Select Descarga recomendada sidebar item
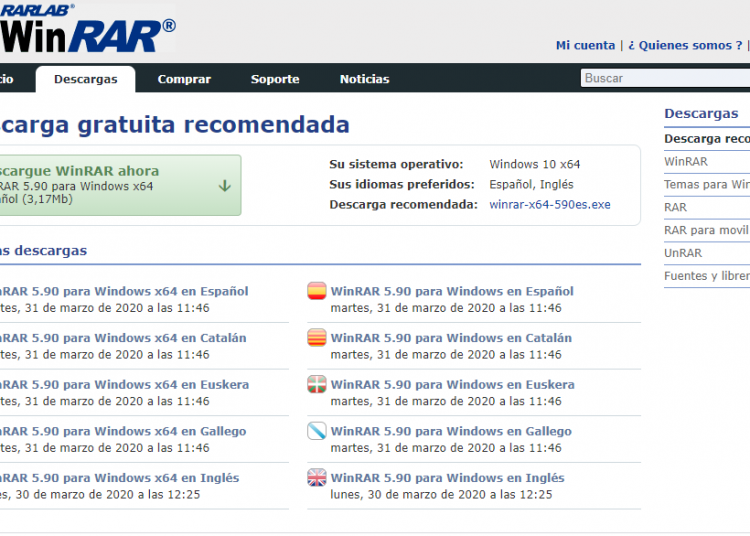This screenshot has height=536, width=750. [707, 139]
